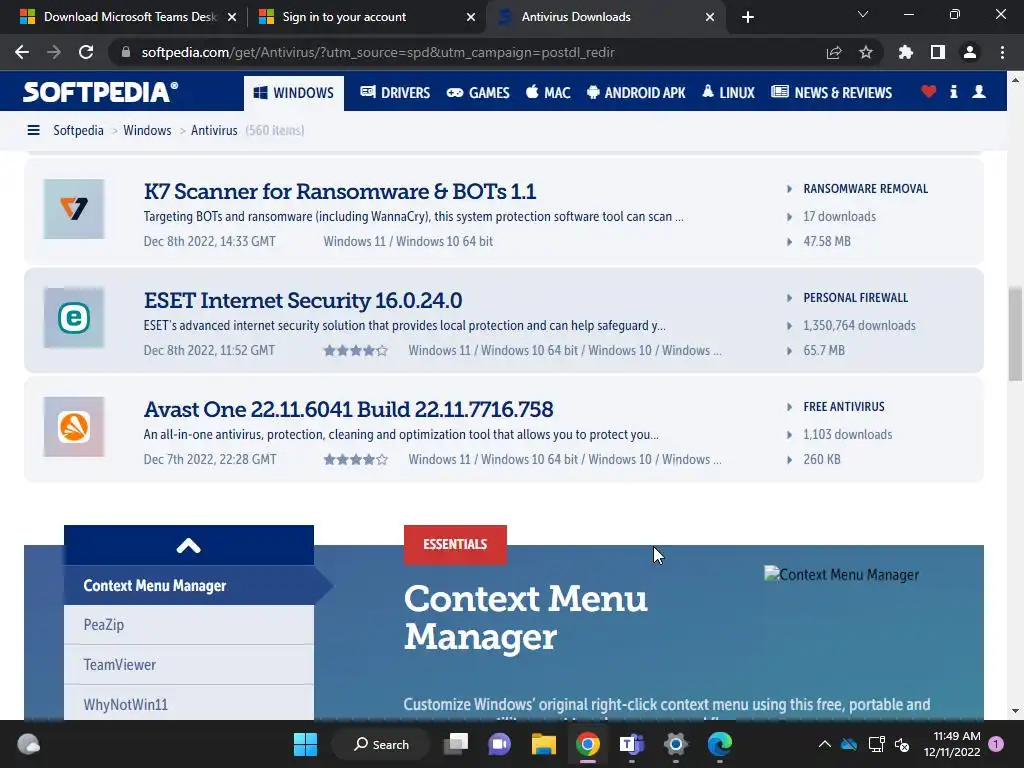Open taskbar Search box
The width and height of the screenshot is (1024, 768).
click(381, 744)
